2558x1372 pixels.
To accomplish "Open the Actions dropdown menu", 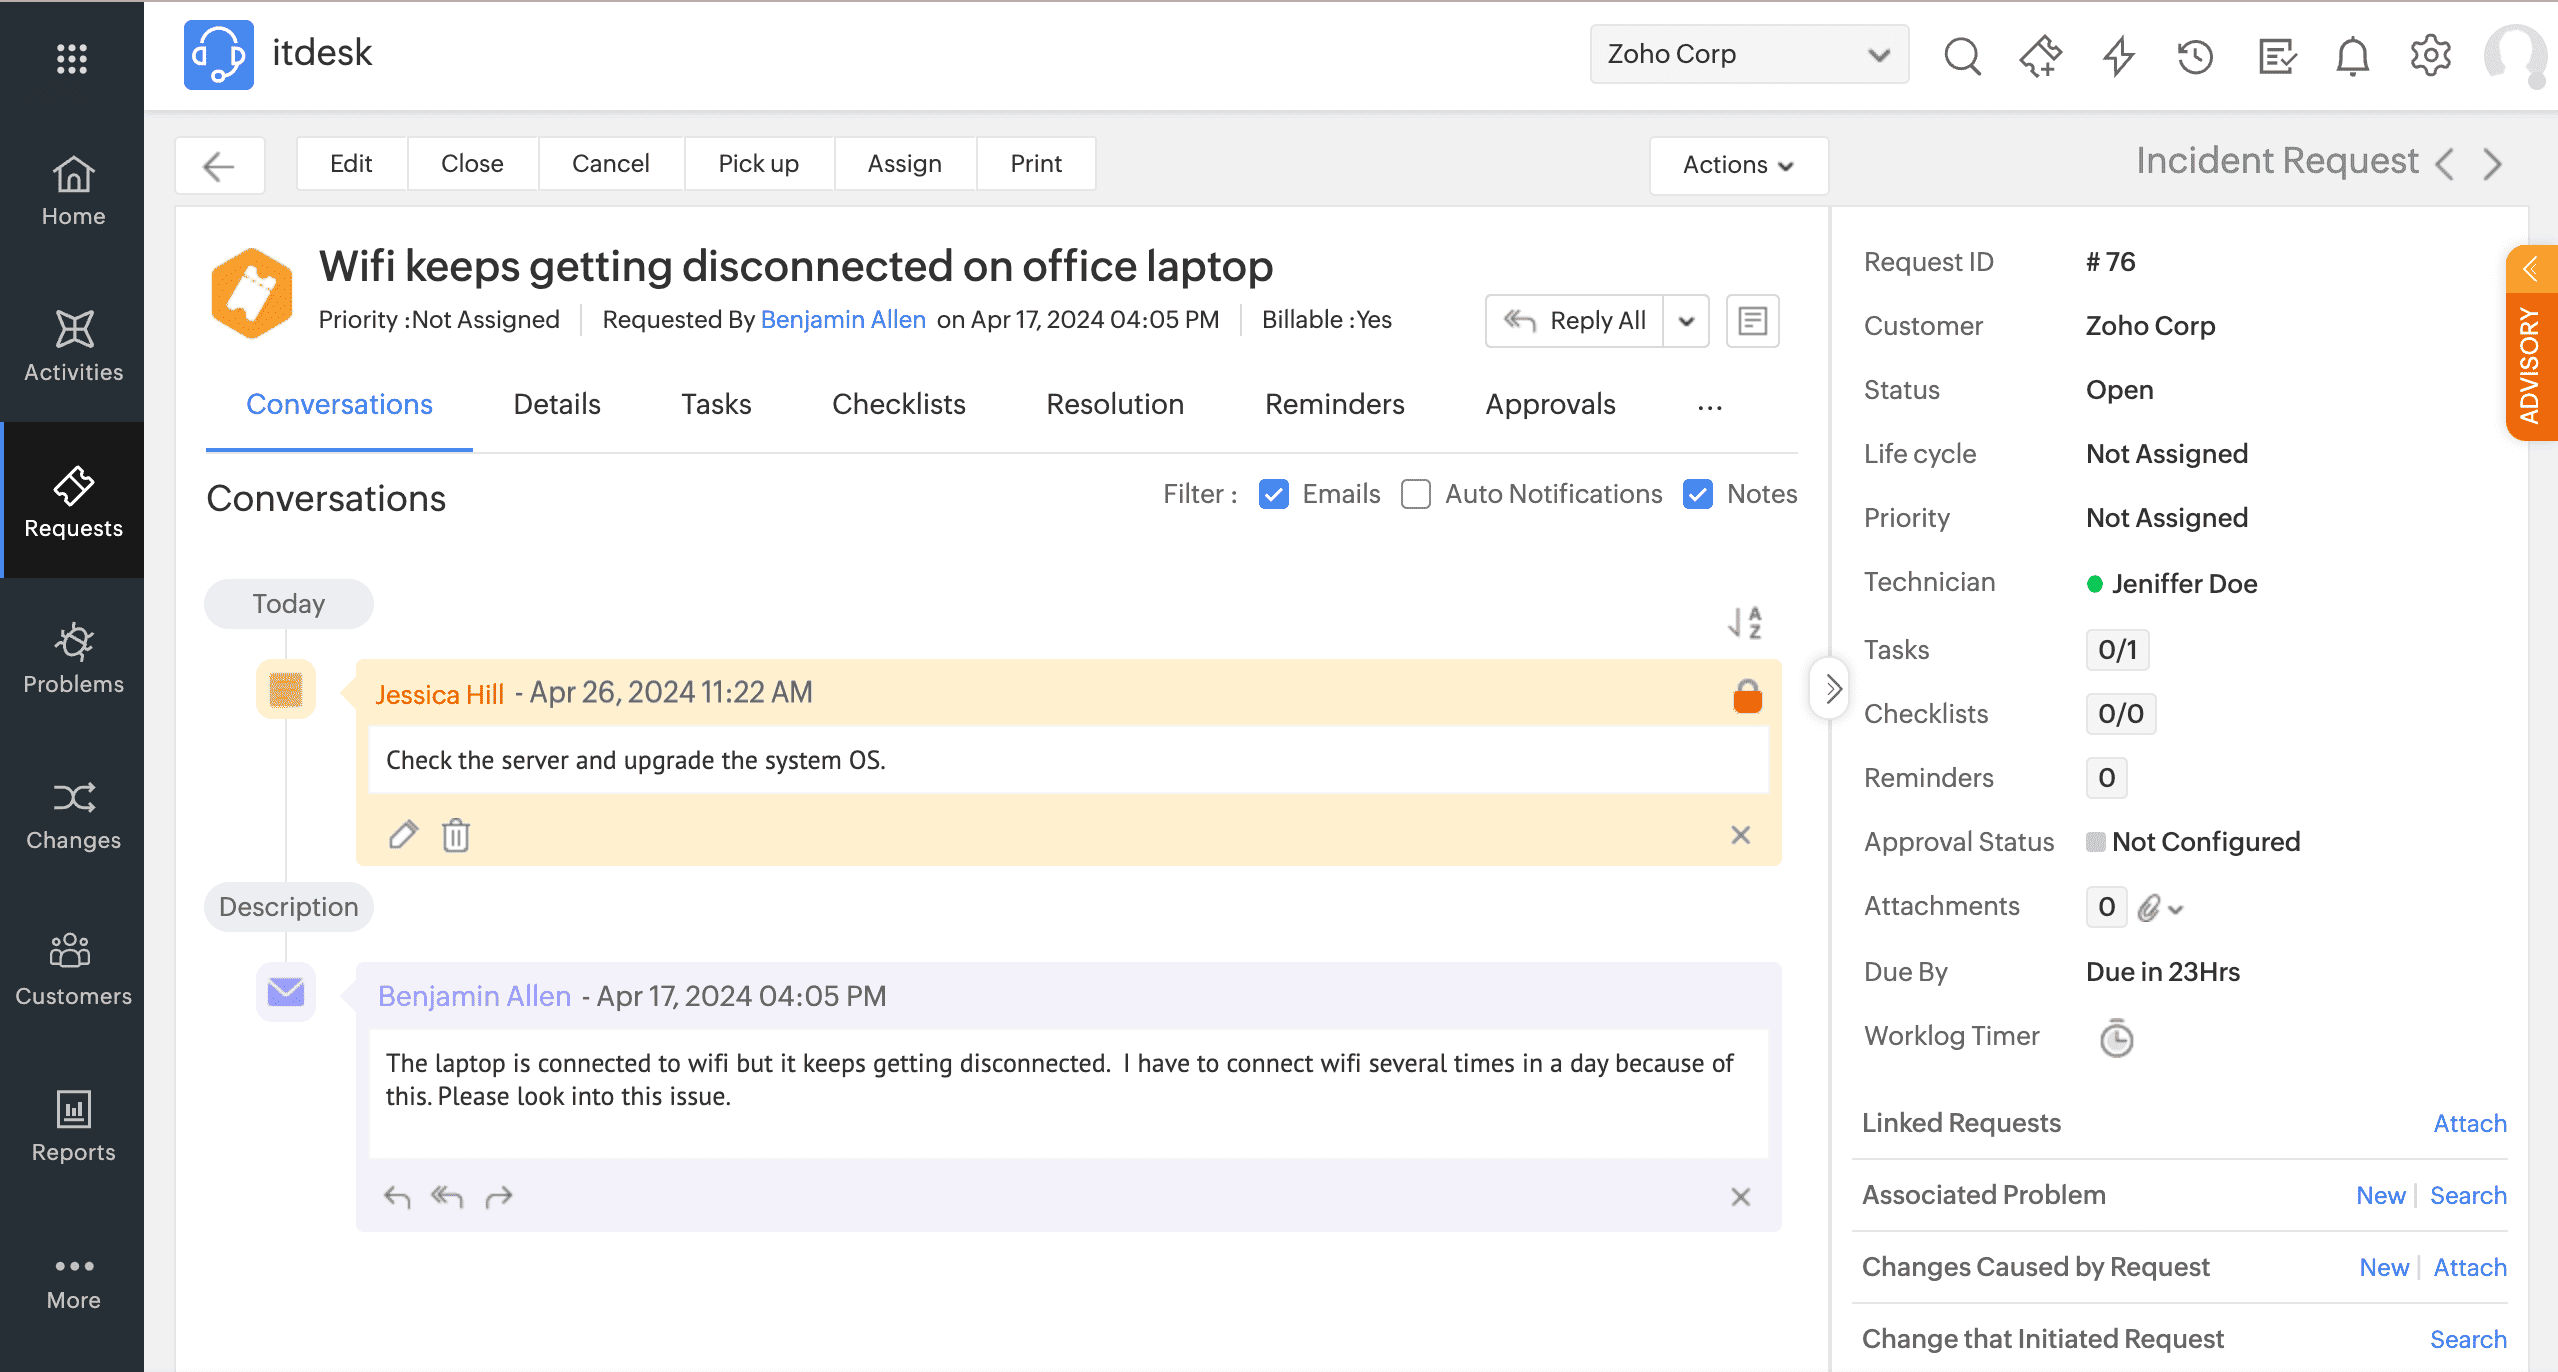I will (x=1738, y=164).
